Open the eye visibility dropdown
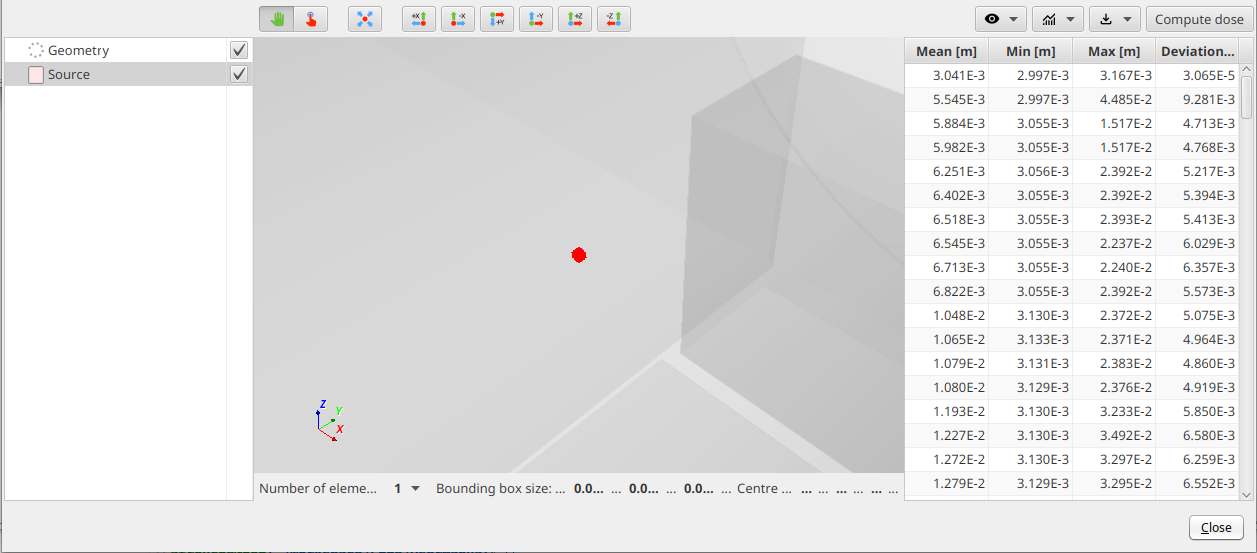Viewport: 1257px width, 553px height. click(1001, 19)
